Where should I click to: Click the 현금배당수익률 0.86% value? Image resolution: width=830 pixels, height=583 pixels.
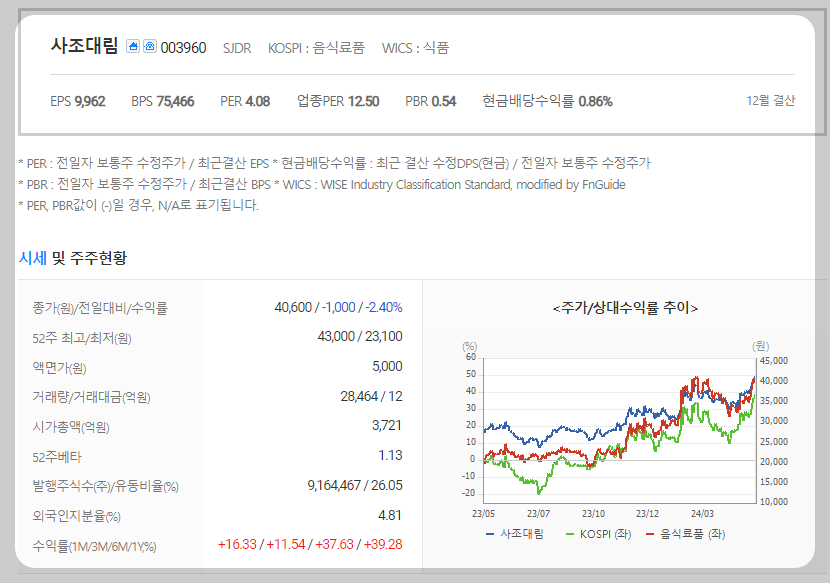coord(547,101)
